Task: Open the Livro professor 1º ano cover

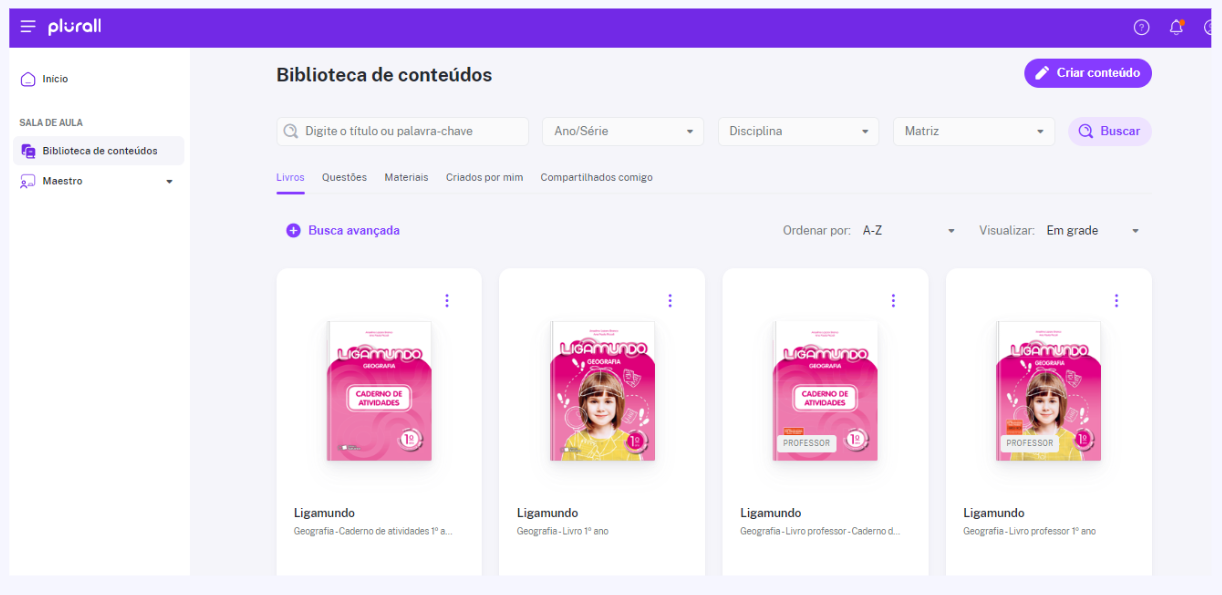Action: [x=1048, y=391]
